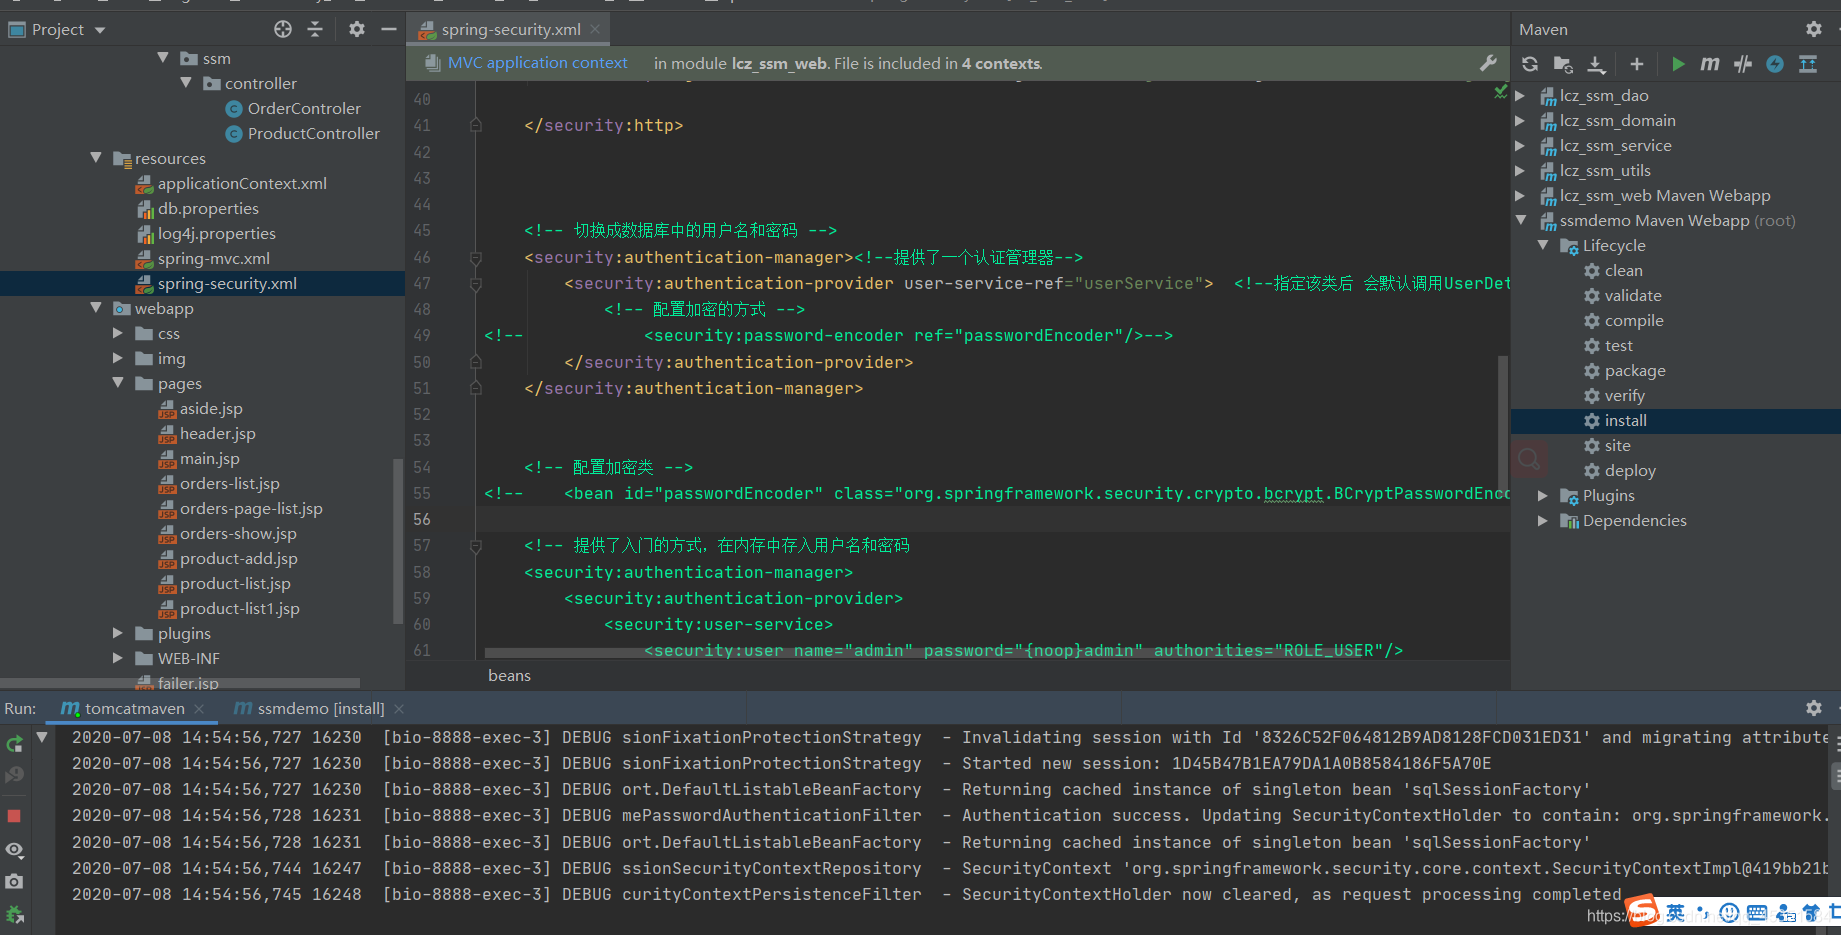Collapse the controller folder

(x=186, y=83)
